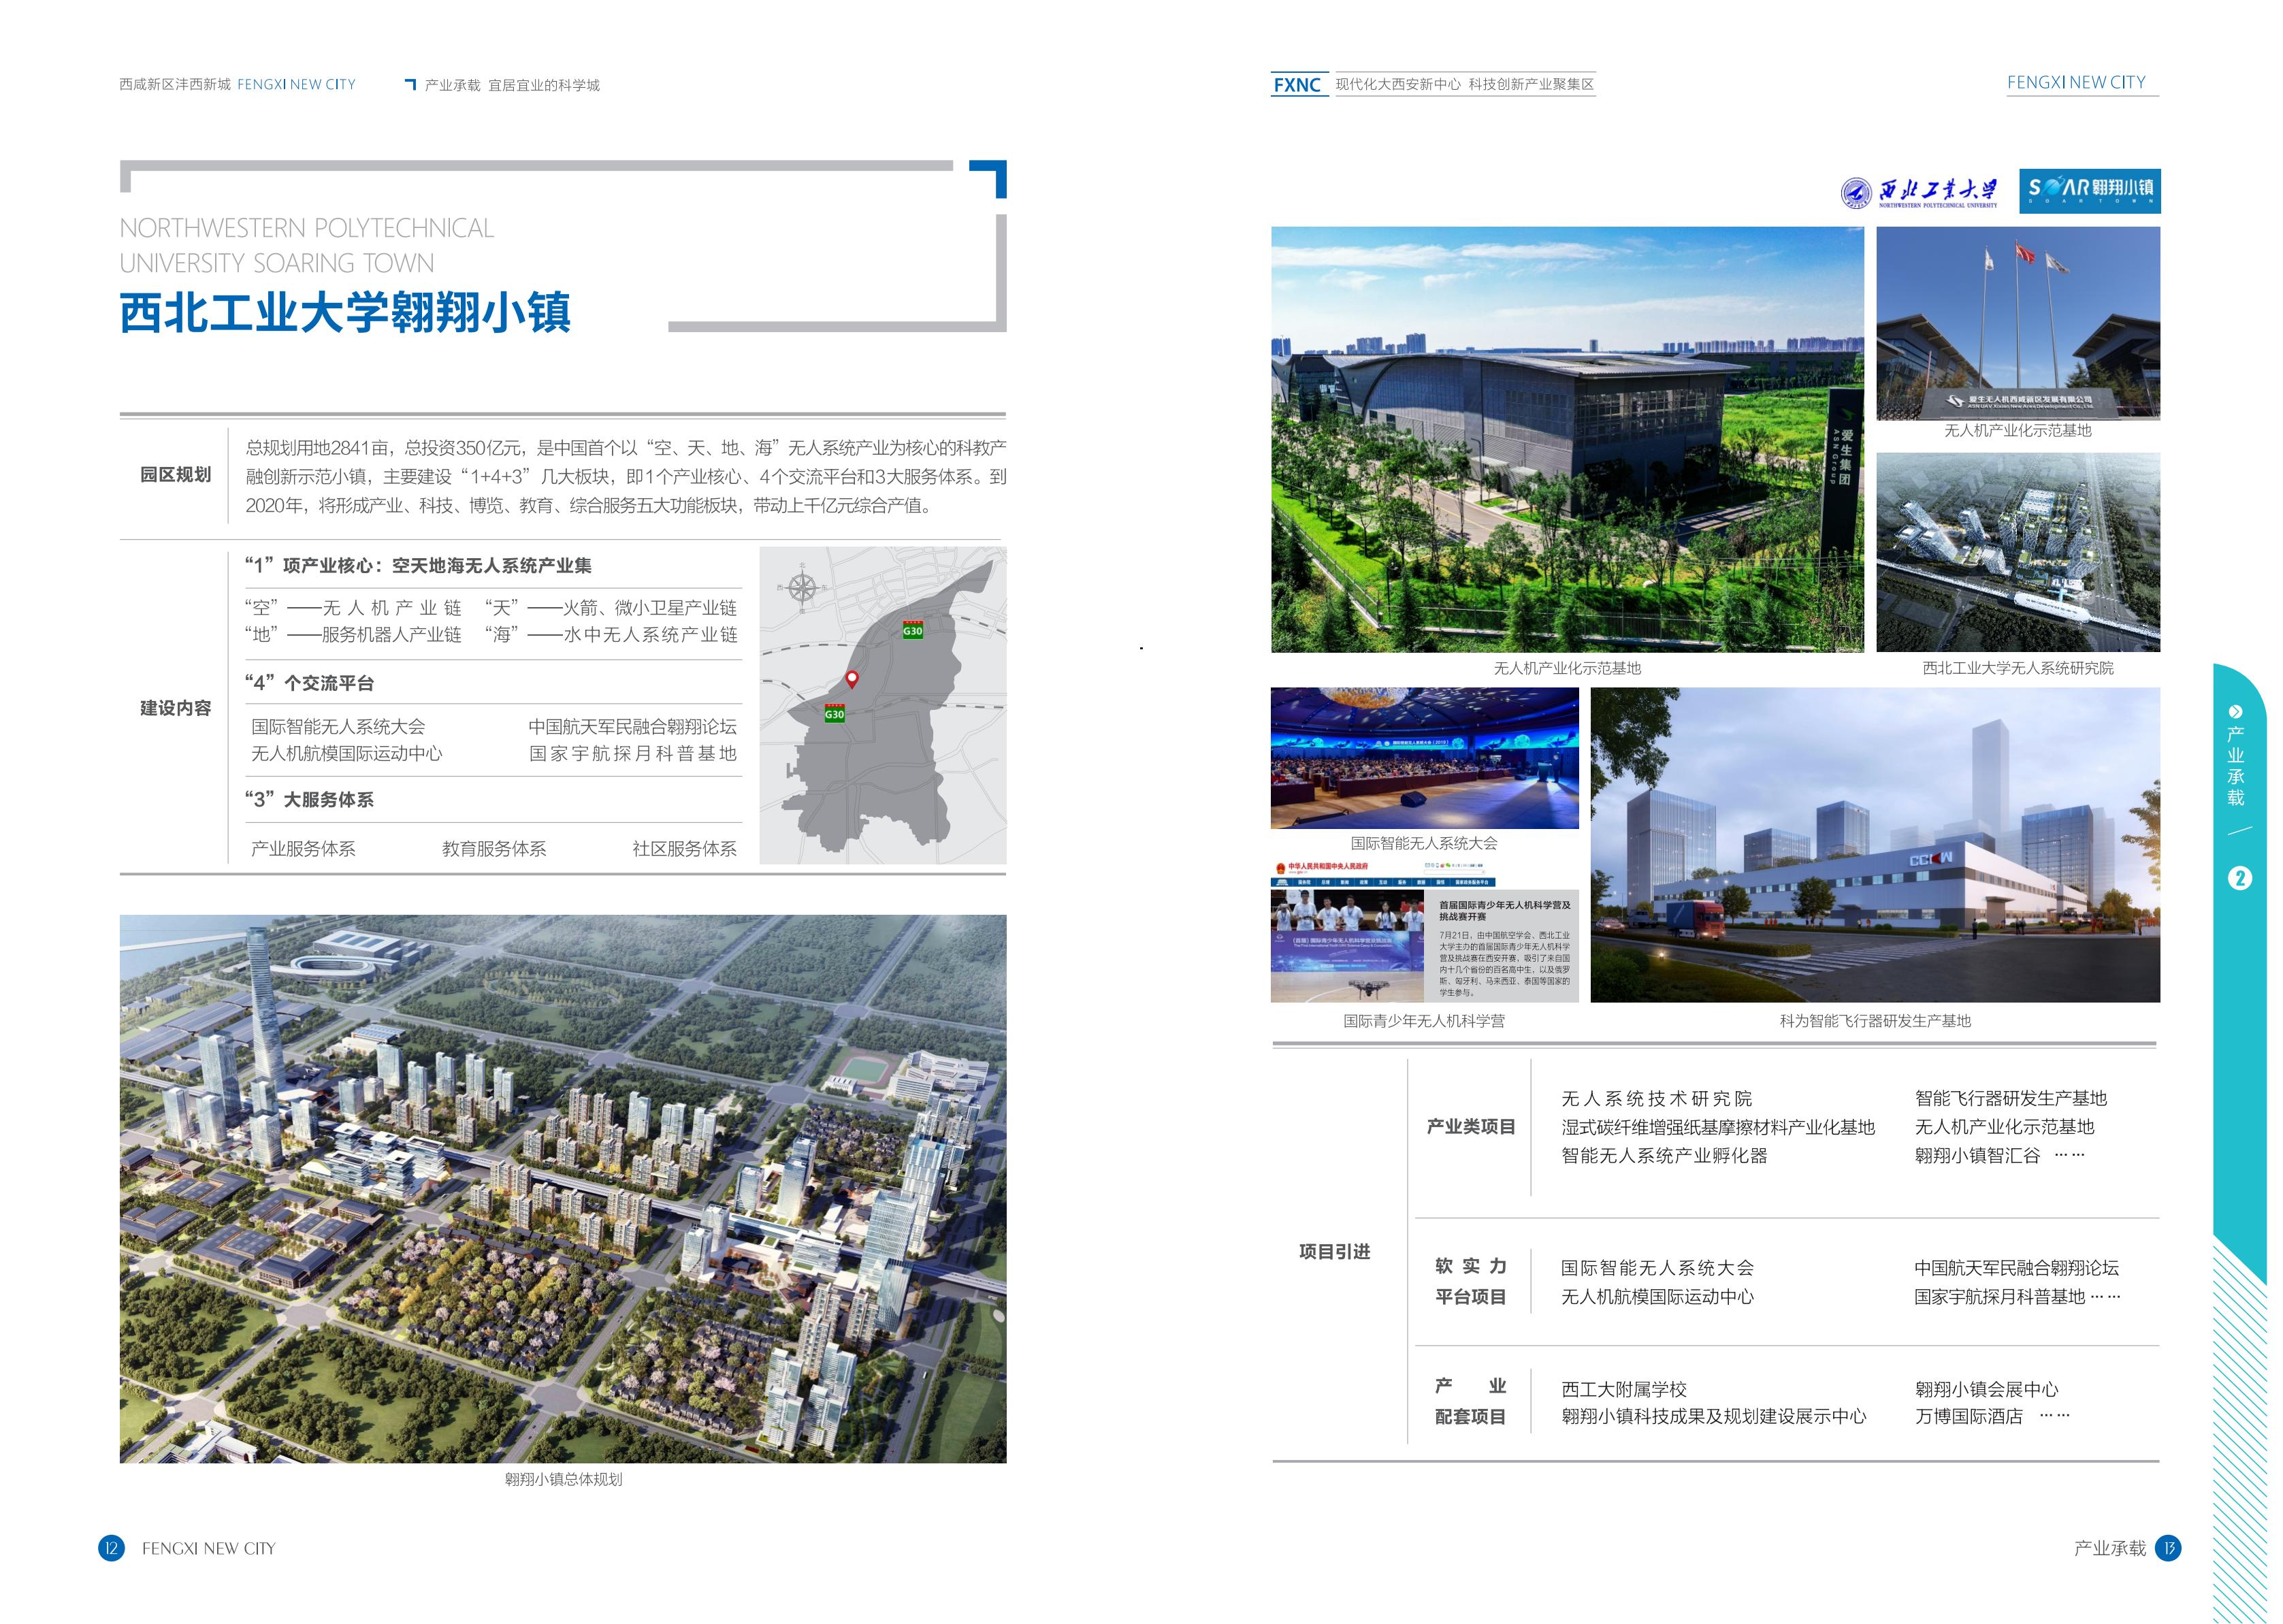Click 国家宇航探月科普基地 in the left table
The image size is (2283, 1624).
pyautogui.click(x=632, y=754)
